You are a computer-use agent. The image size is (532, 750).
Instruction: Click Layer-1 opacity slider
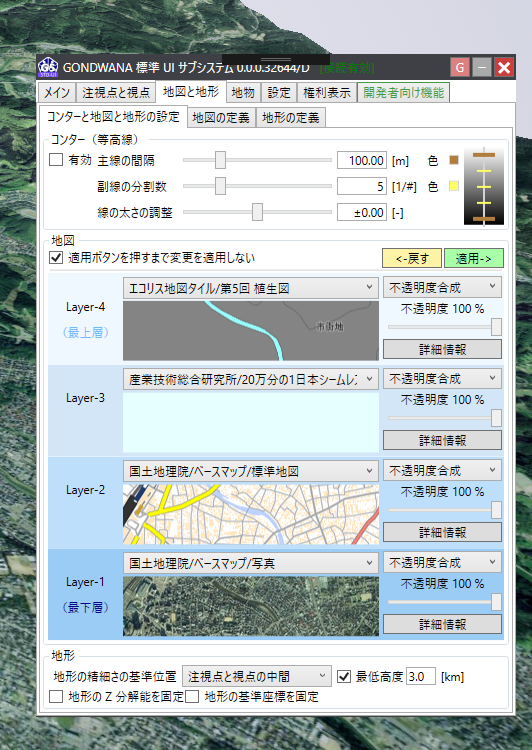click(444, 602)
